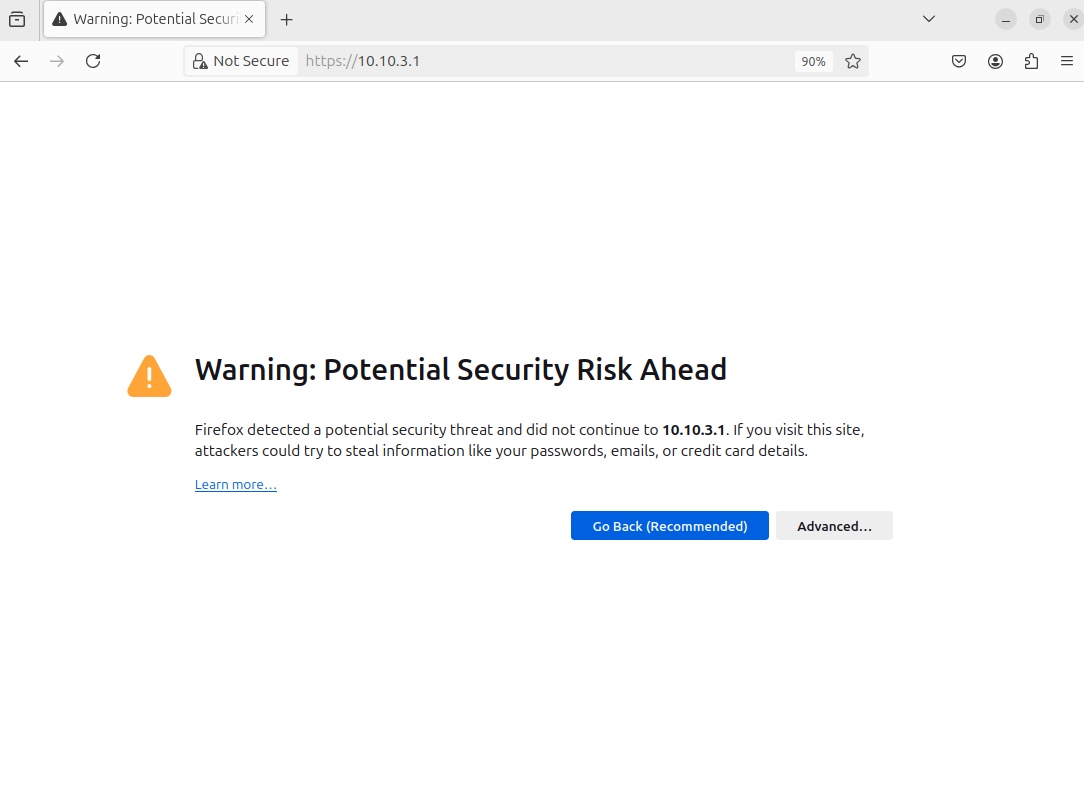Open the Firefox View icon in the tab bar
This screenshot has height=787, width=1084.
coord(17,19)
